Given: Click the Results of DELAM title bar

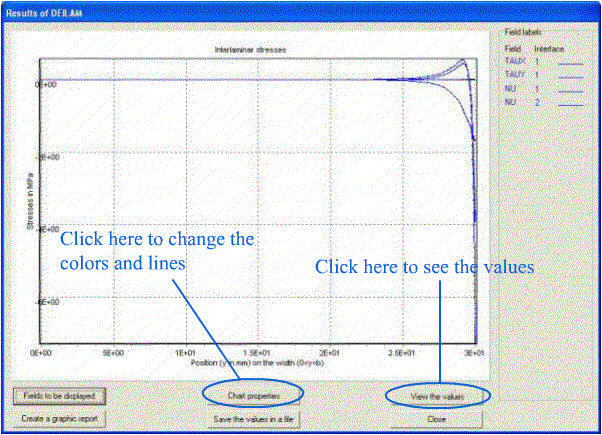Looking at the screenshot, I should [300, 8].
